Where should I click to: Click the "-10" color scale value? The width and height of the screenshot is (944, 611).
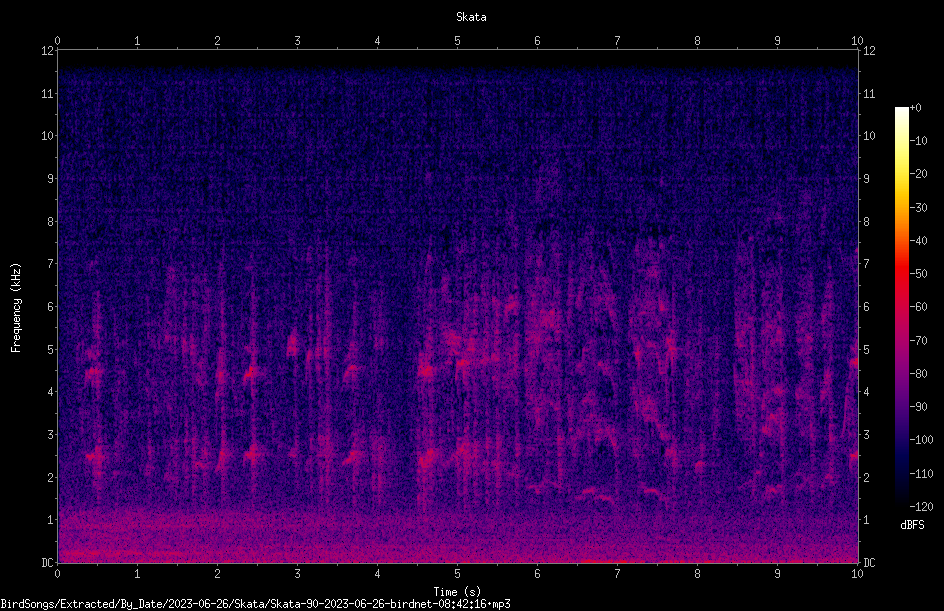(x=919, y=141)
